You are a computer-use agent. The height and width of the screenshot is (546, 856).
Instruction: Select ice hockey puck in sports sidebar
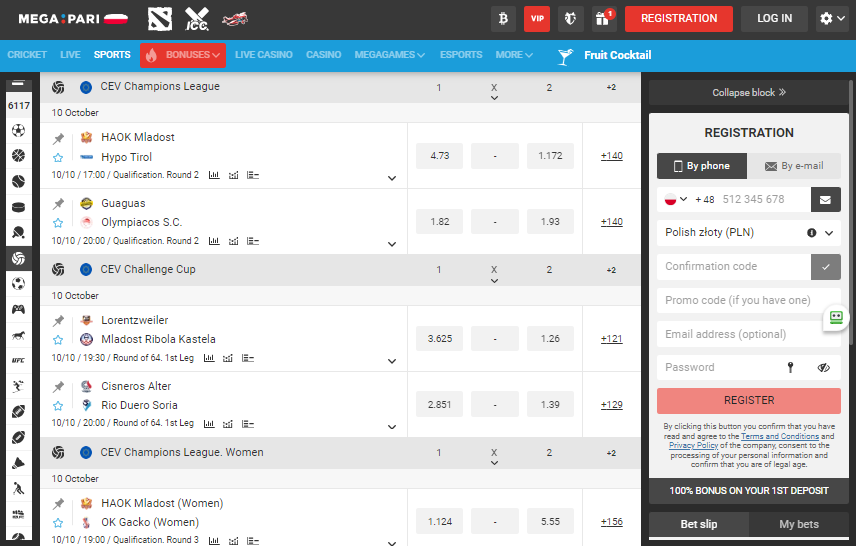[x=19, y=207]
